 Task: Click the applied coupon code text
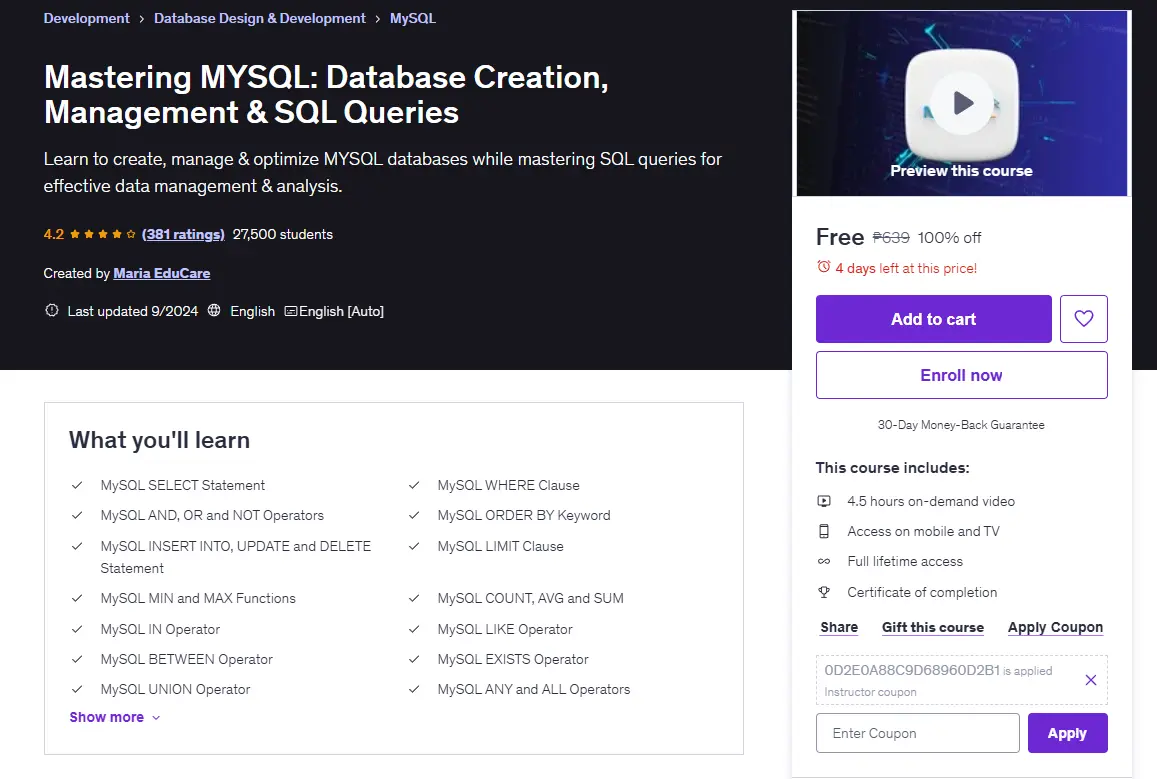tap(912, 671)
